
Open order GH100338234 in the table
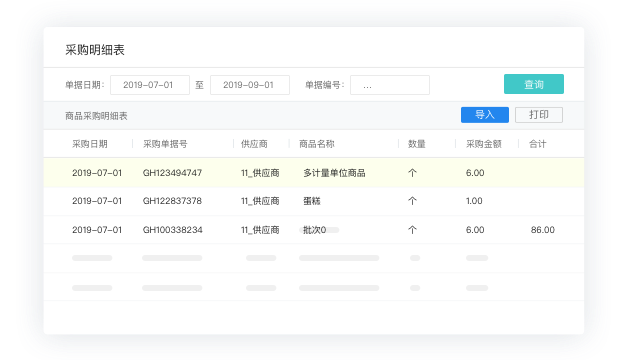coord(173,230)
